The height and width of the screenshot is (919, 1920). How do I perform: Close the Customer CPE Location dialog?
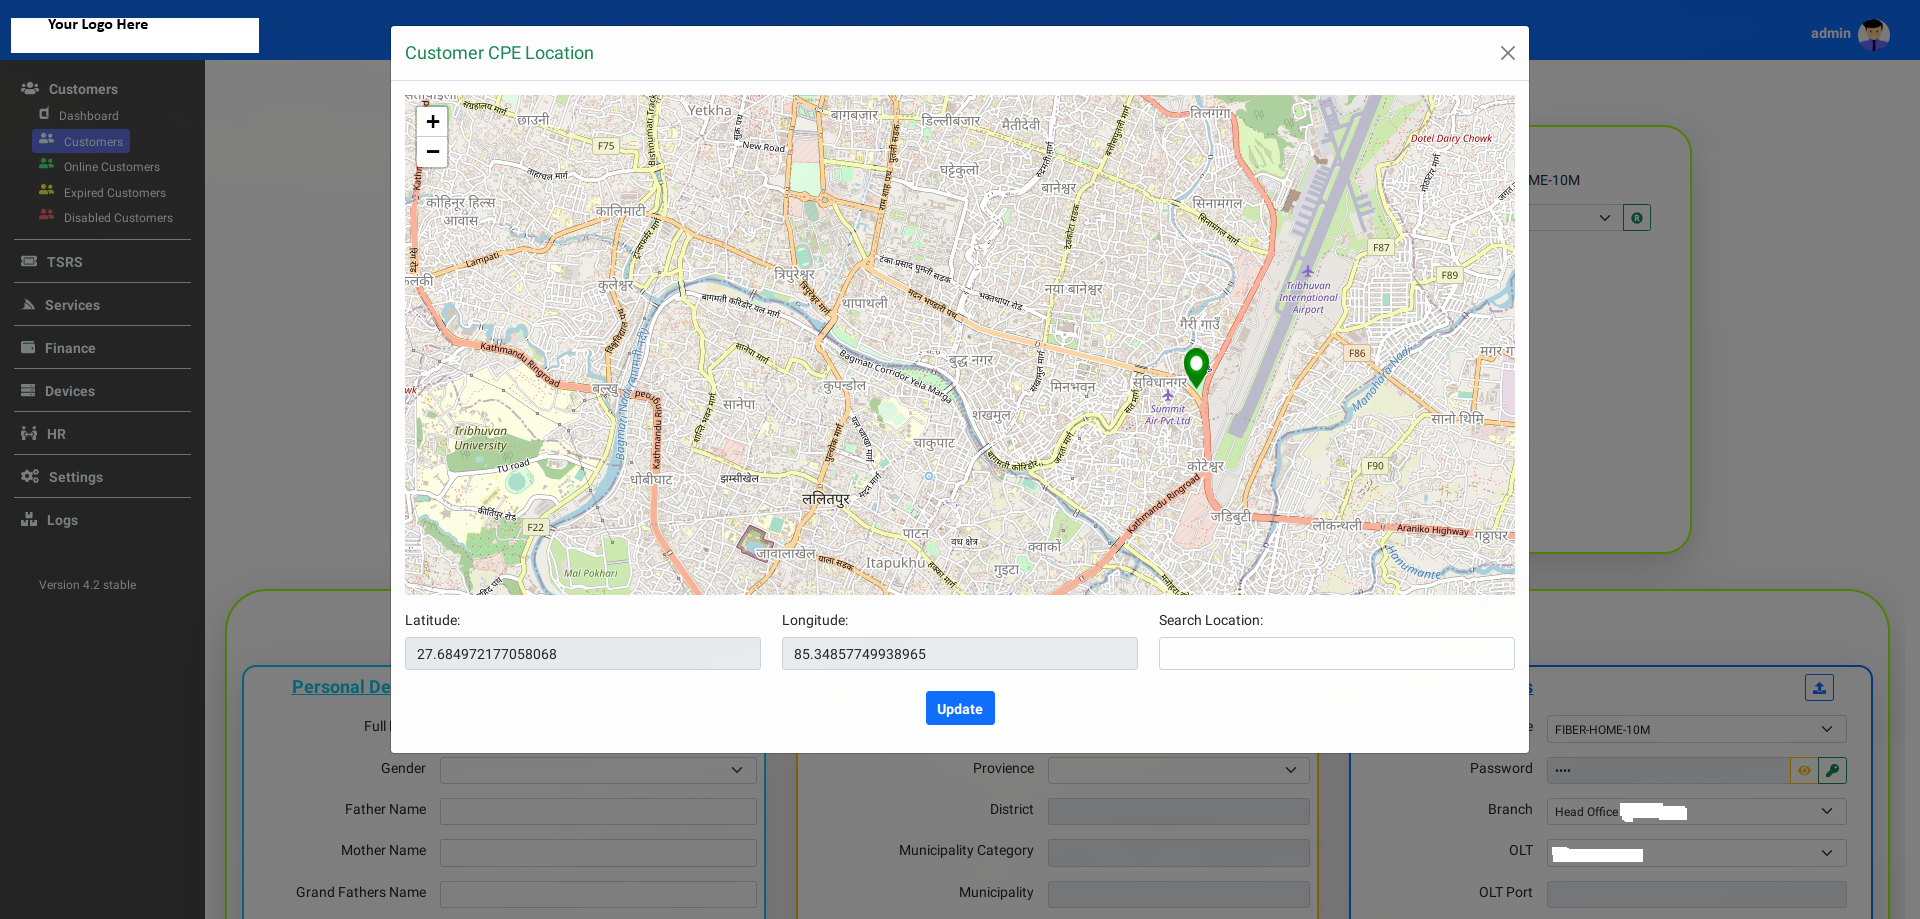click(1507, 53)
